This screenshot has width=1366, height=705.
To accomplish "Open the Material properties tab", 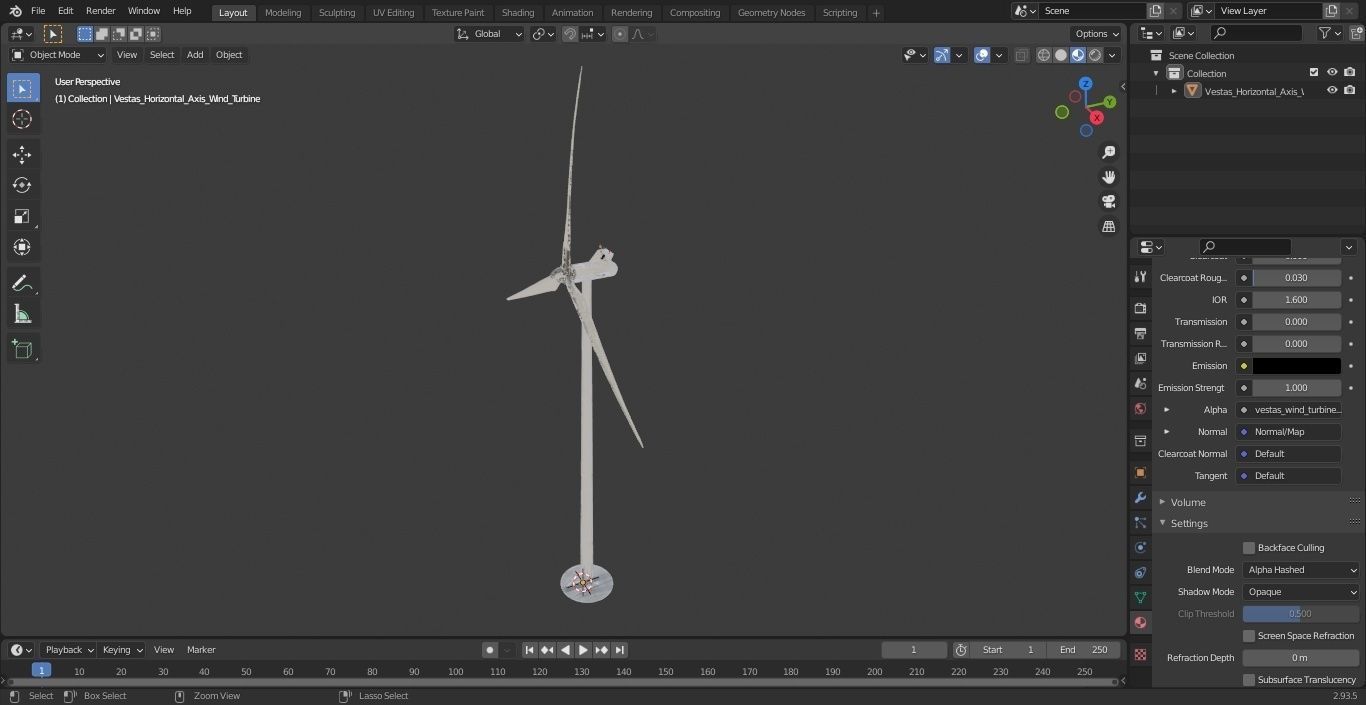I will [1140, 622].
